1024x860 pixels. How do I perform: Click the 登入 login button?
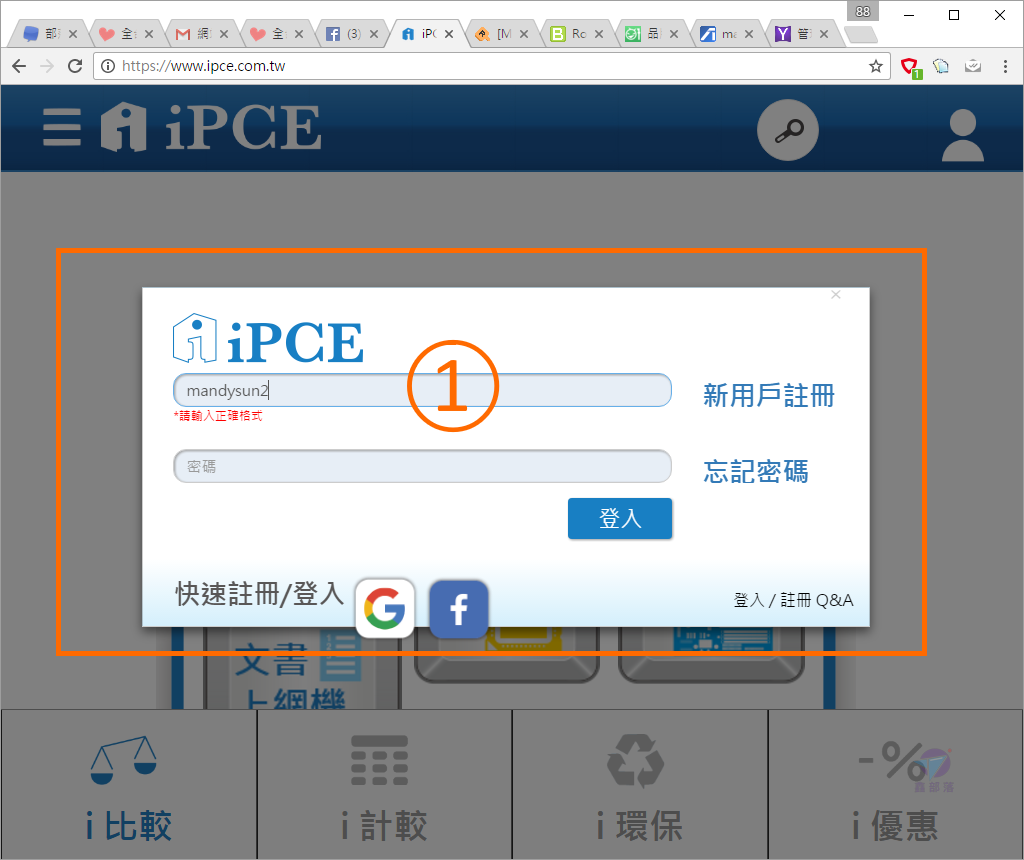click(x=620, y=518)
